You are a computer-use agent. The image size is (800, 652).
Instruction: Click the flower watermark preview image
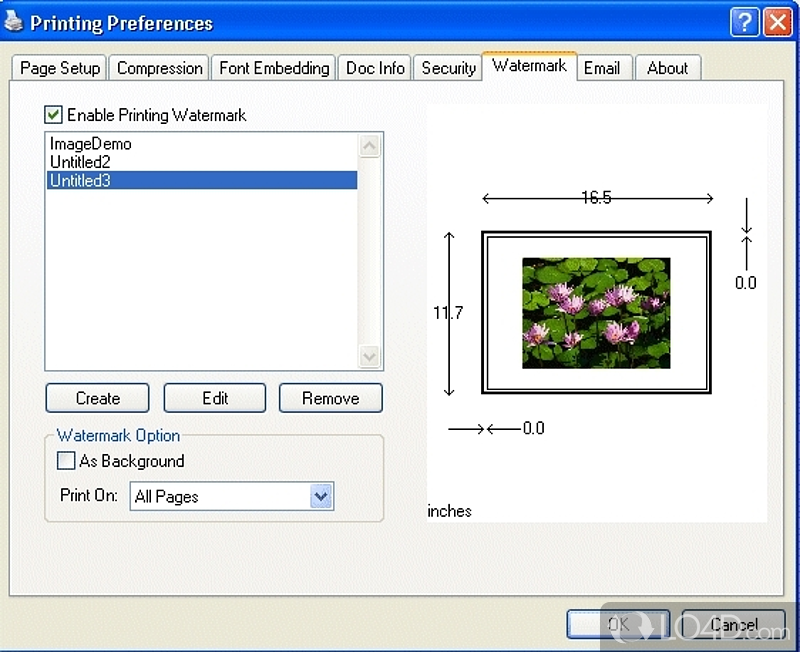(x=596, y=313)
